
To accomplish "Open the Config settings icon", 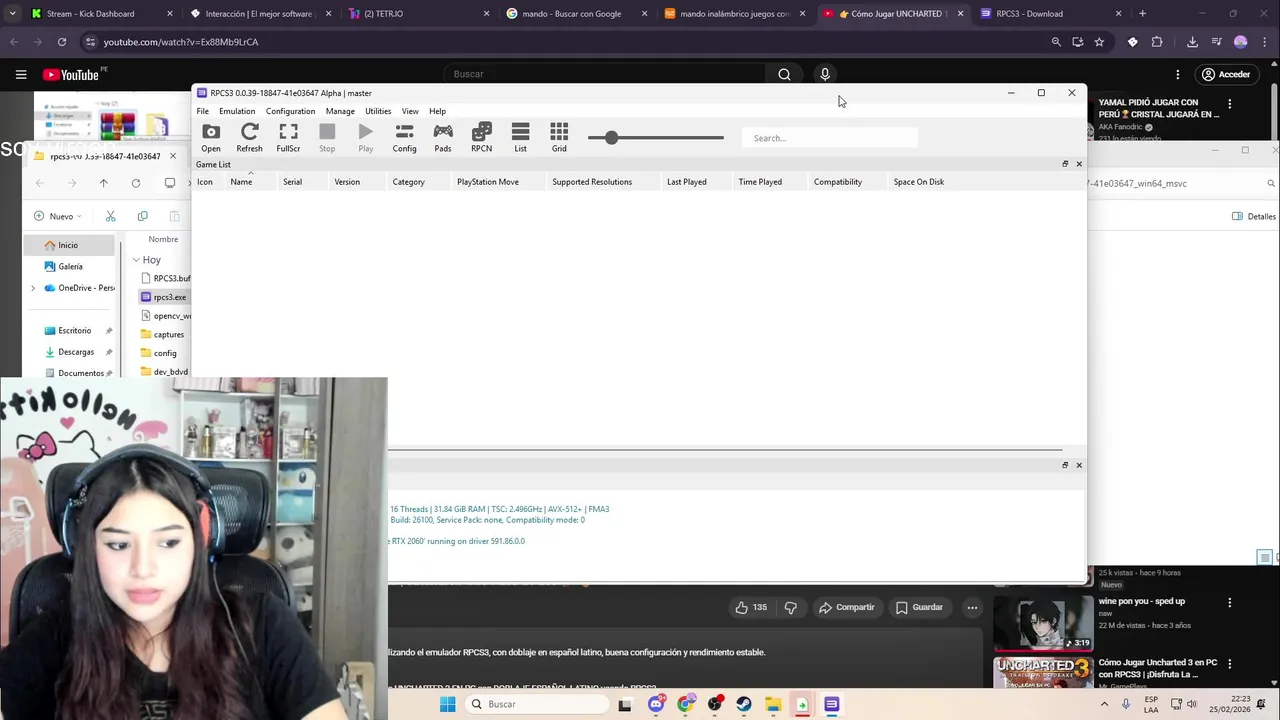I will point(404,138).
